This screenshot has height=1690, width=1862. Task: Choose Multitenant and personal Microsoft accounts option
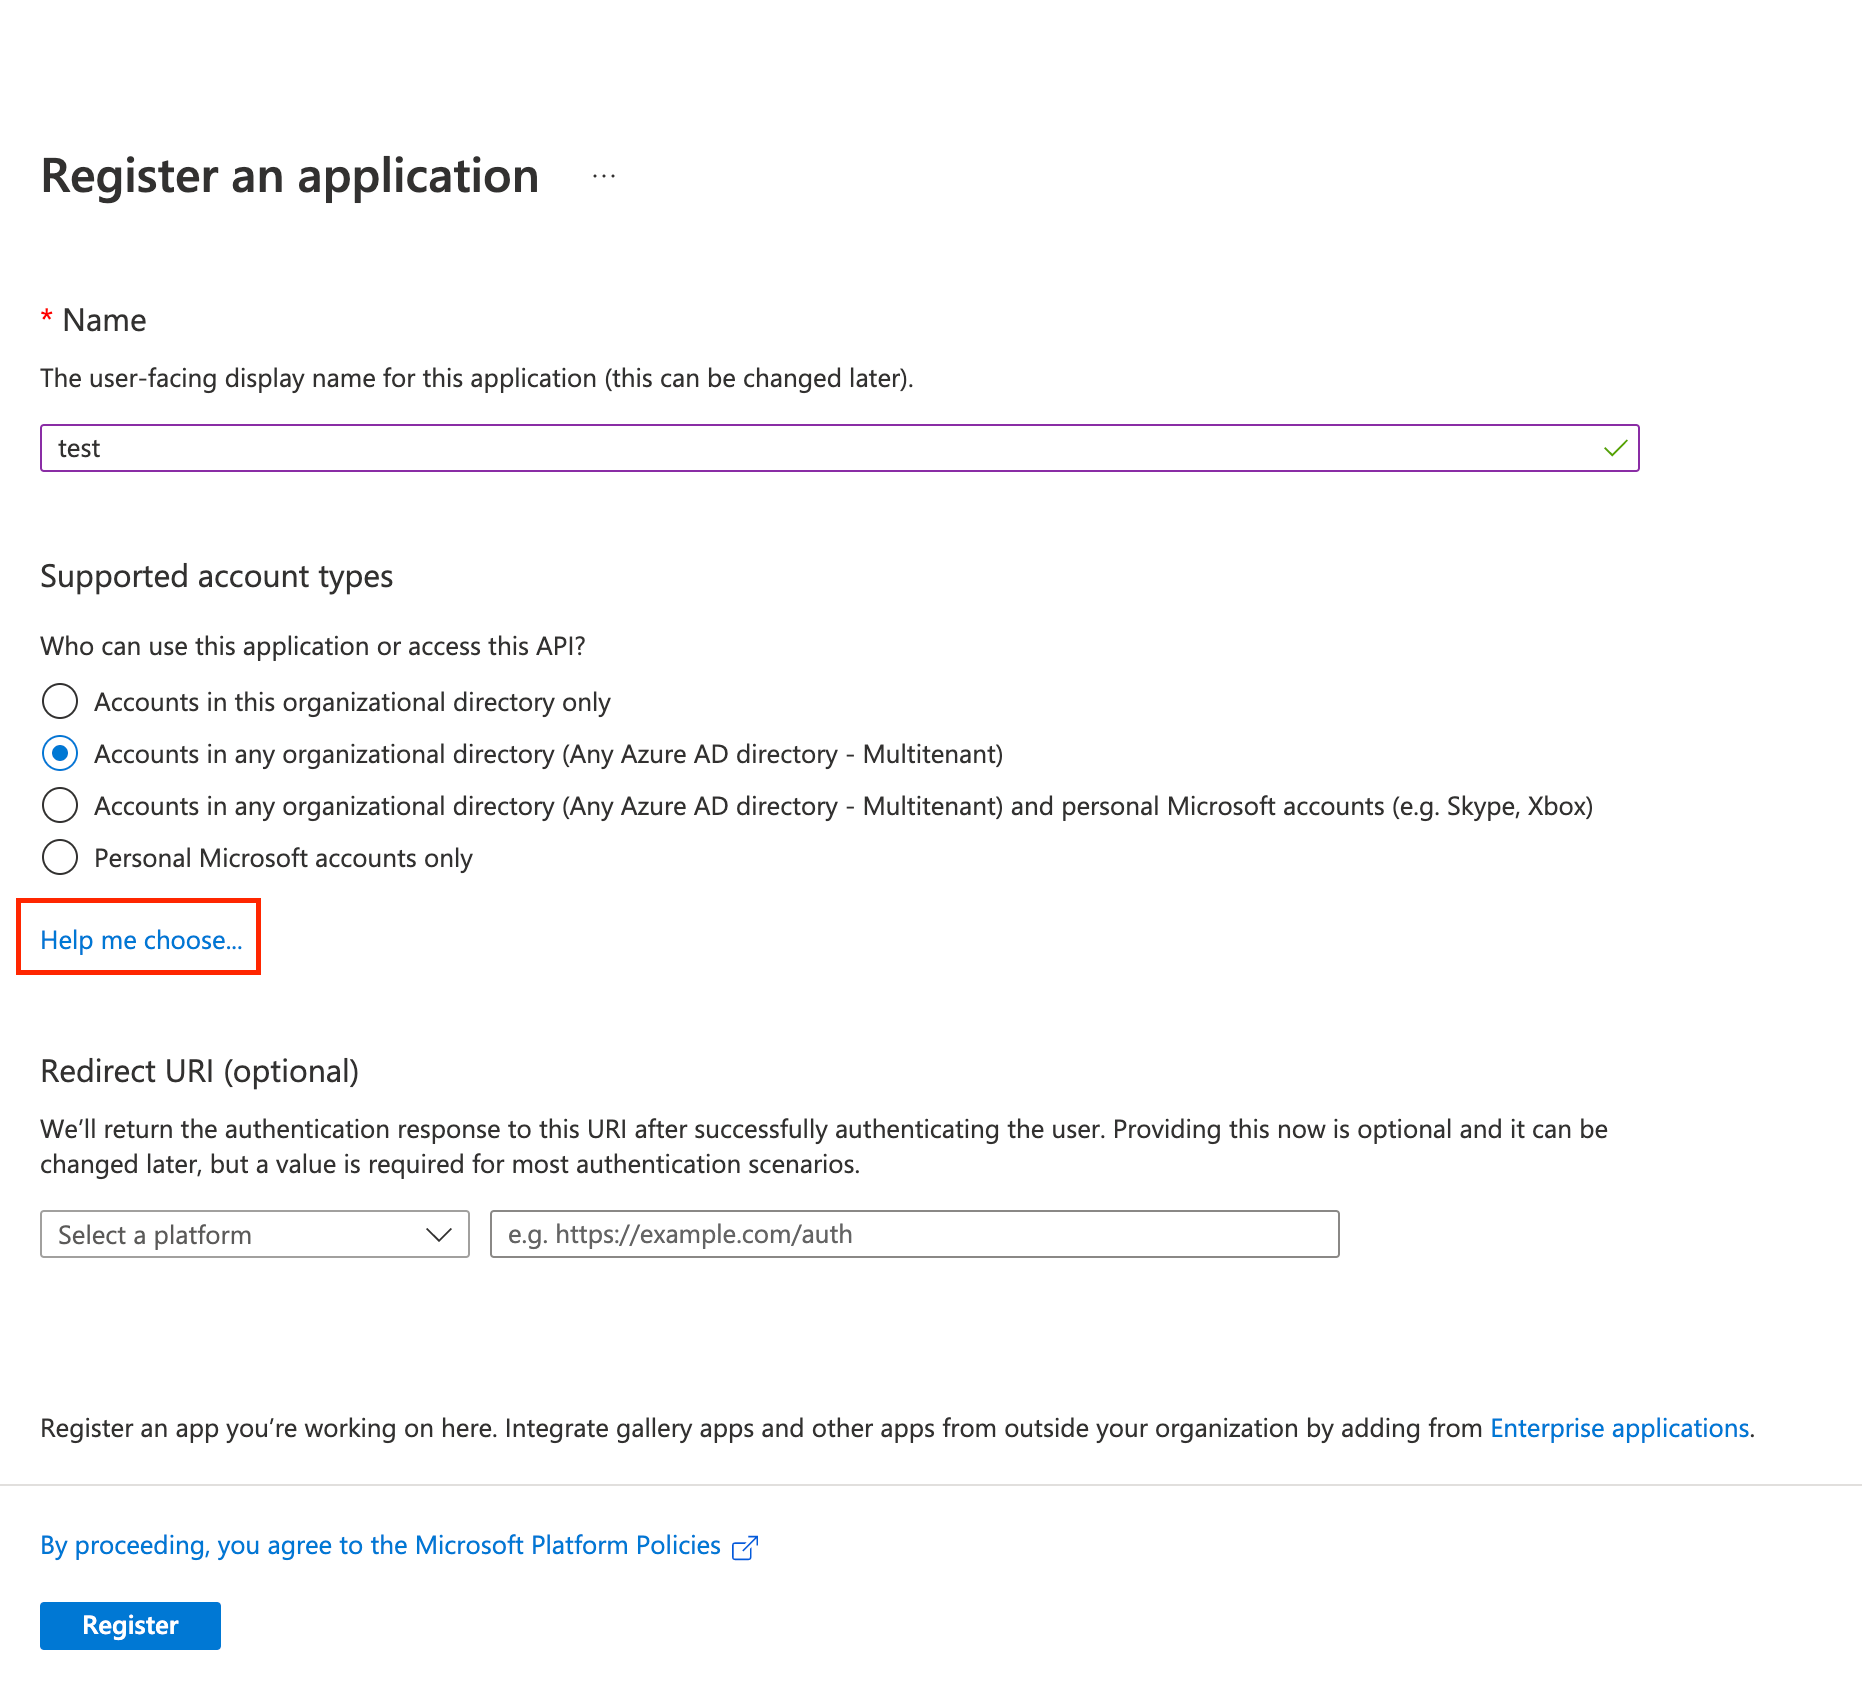coord(60,806)
